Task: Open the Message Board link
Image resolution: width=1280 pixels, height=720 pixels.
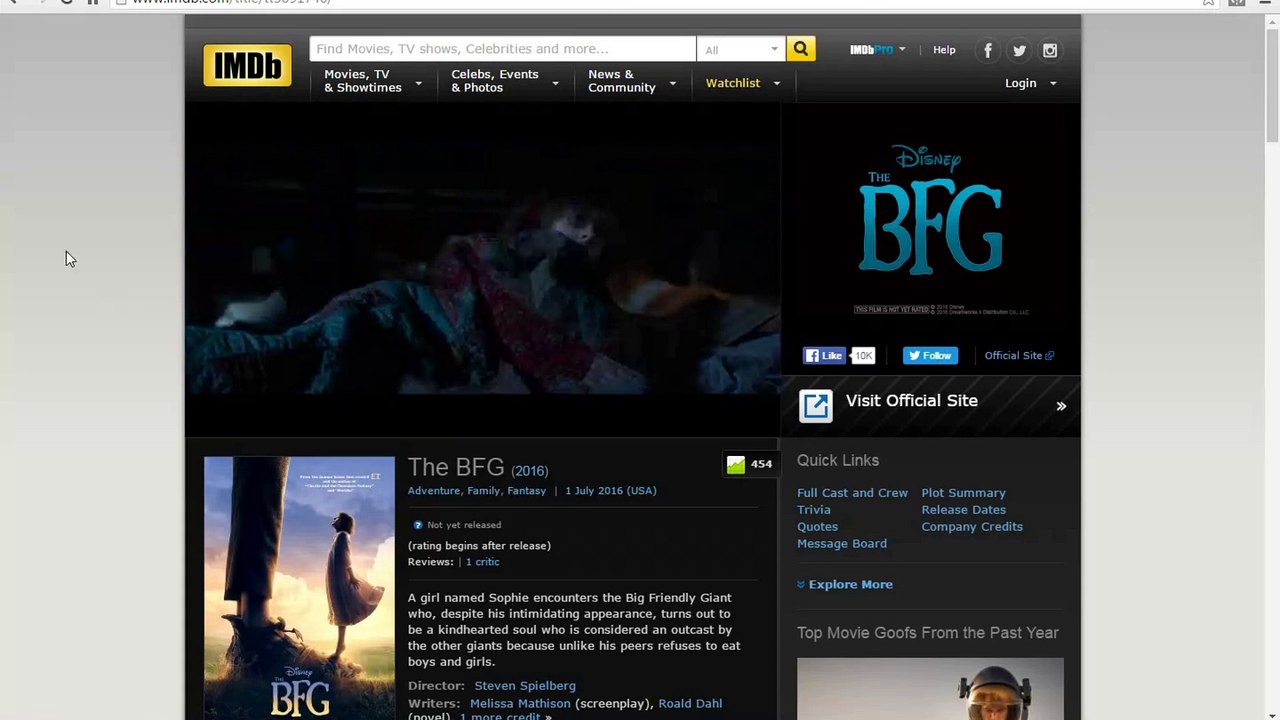Action: pos(842,544)
